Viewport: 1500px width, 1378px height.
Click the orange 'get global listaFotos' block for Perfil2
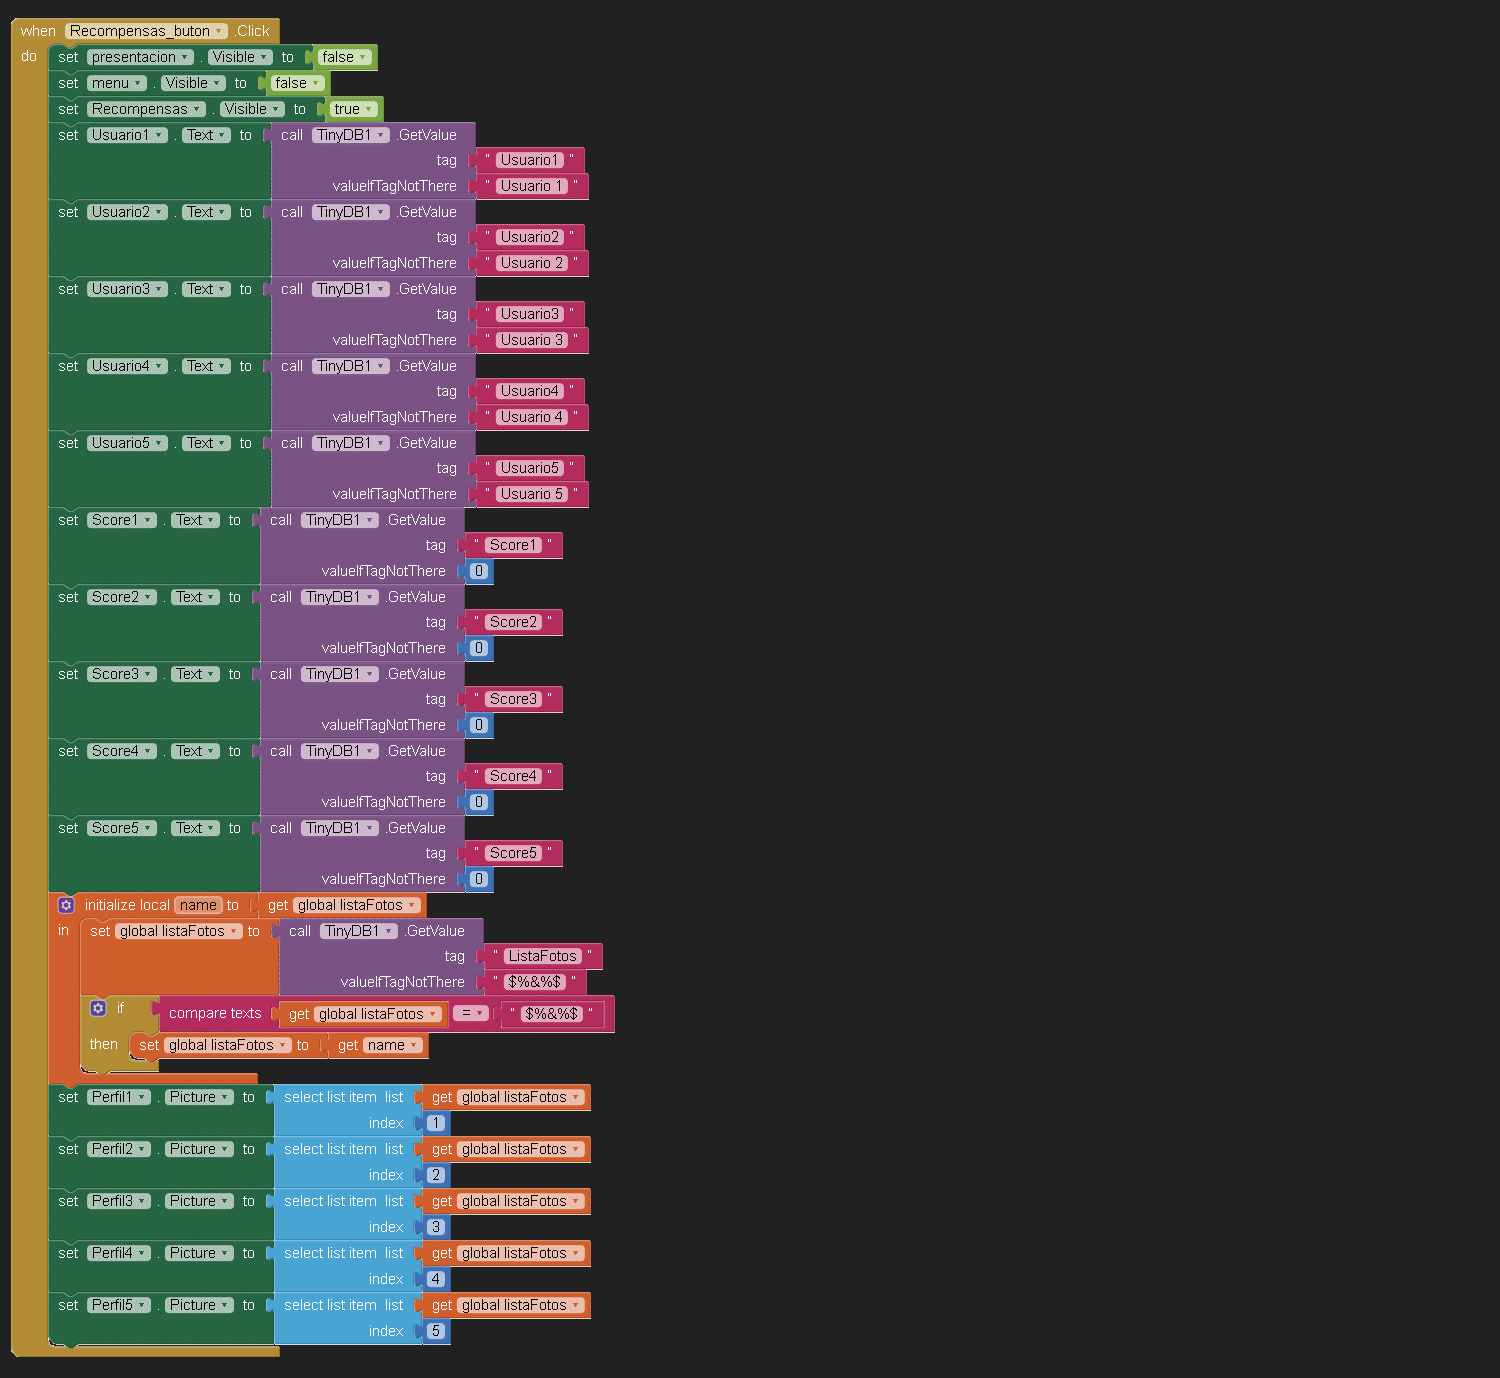click(441, 1149)
